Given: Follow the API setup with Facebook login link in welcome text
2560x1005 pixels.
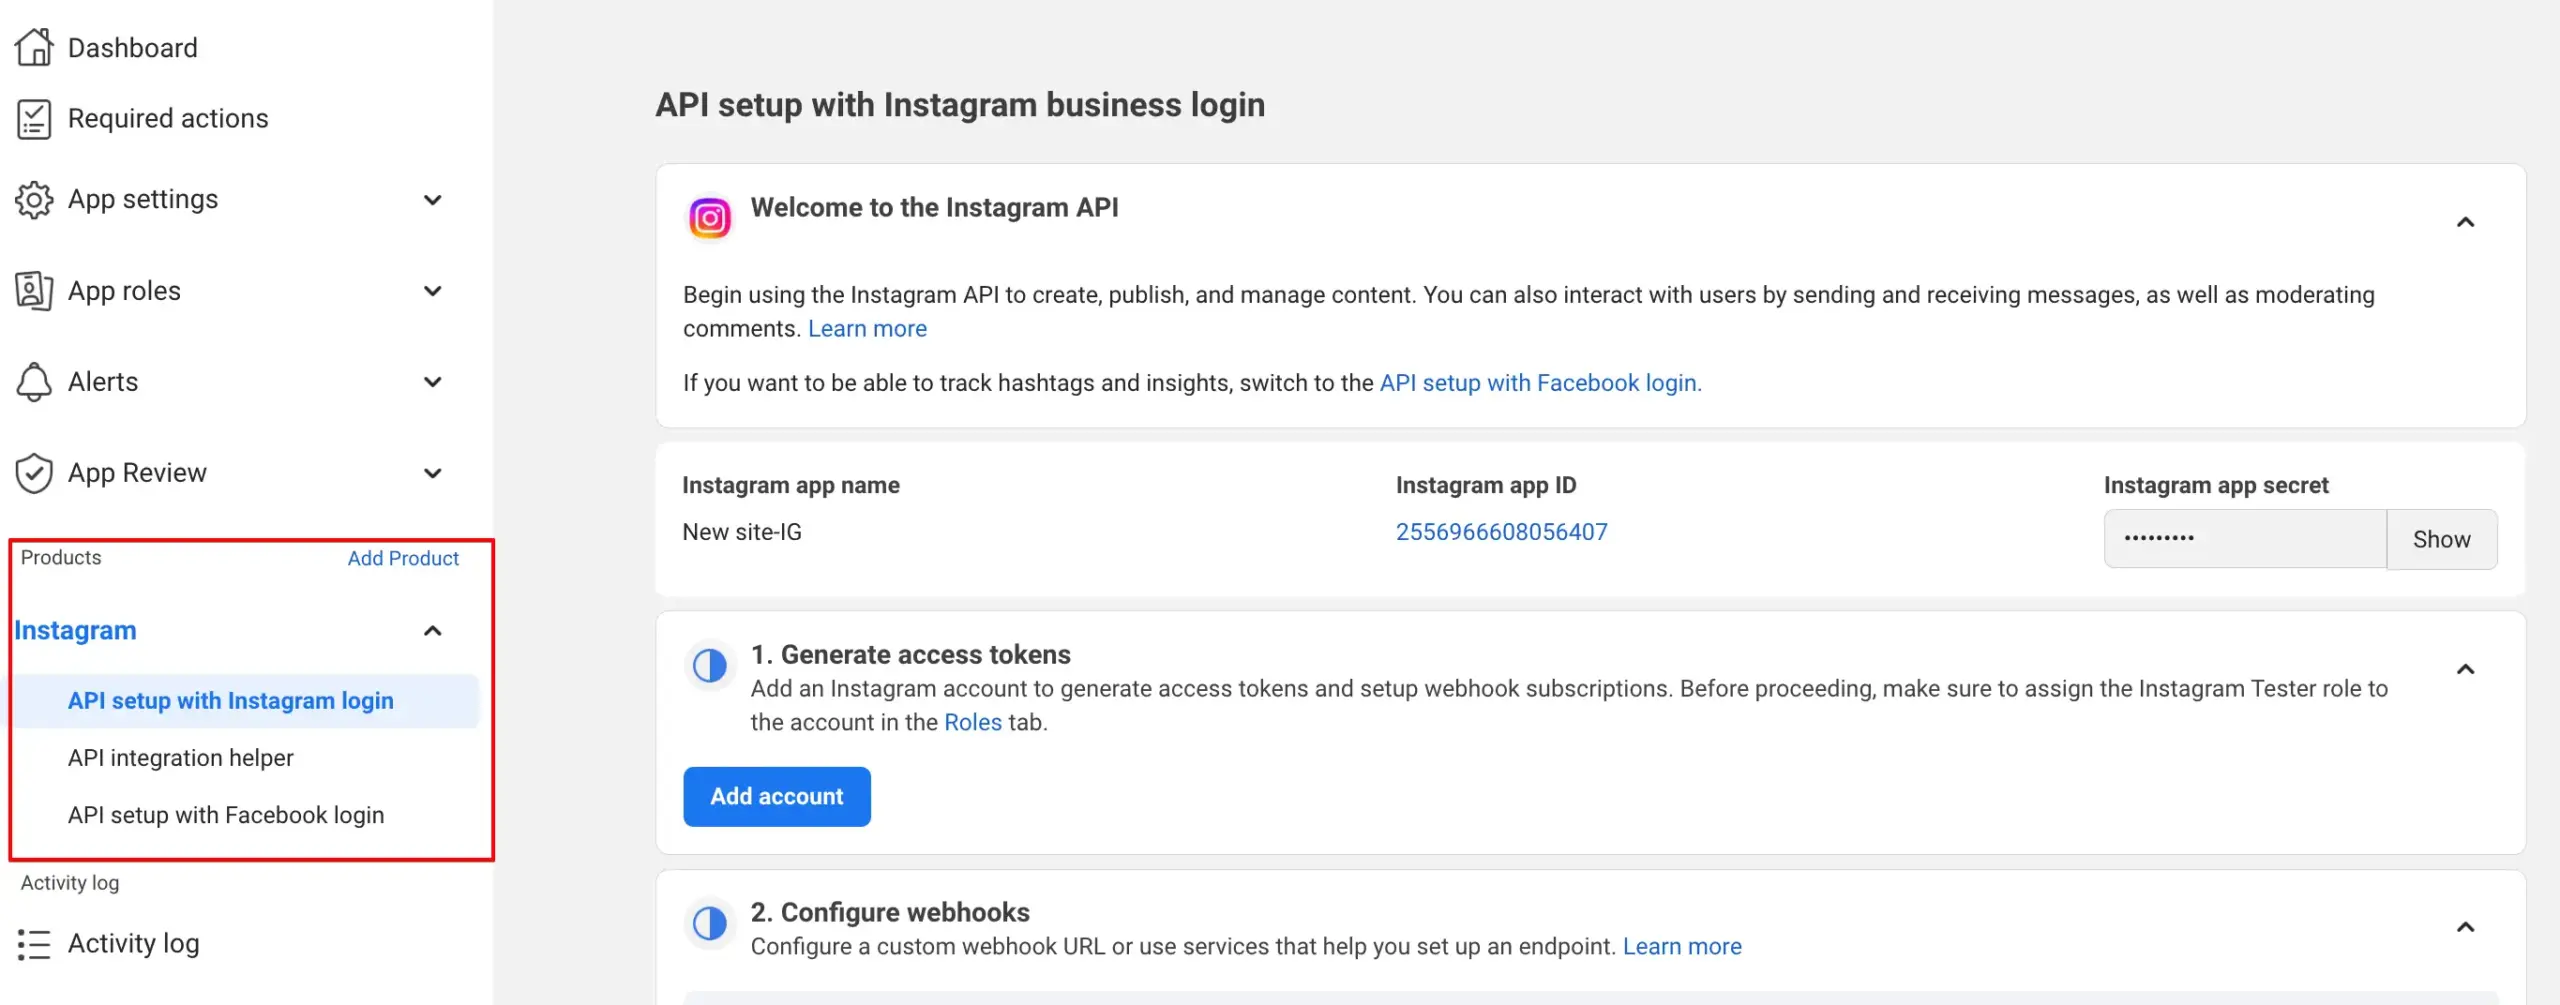Looking at the screenshot, I should click(1541, 383).
